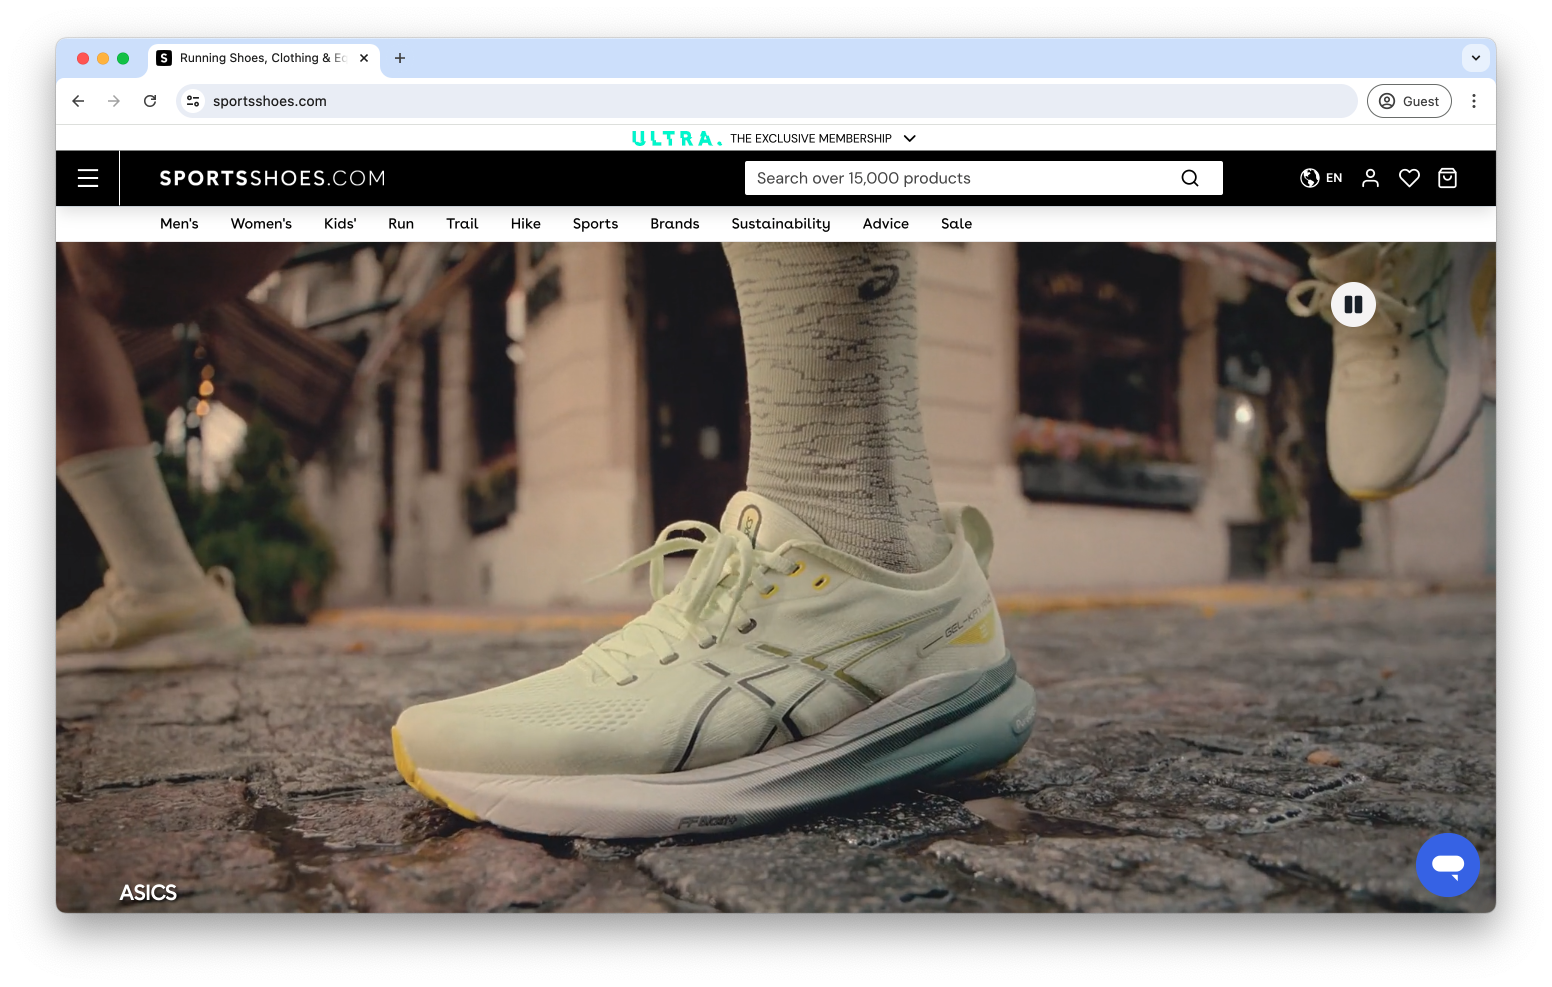Open the shopping bag
This screenshot has height=987, width=1552.
pyautogui.click(x=1447, y=178)
